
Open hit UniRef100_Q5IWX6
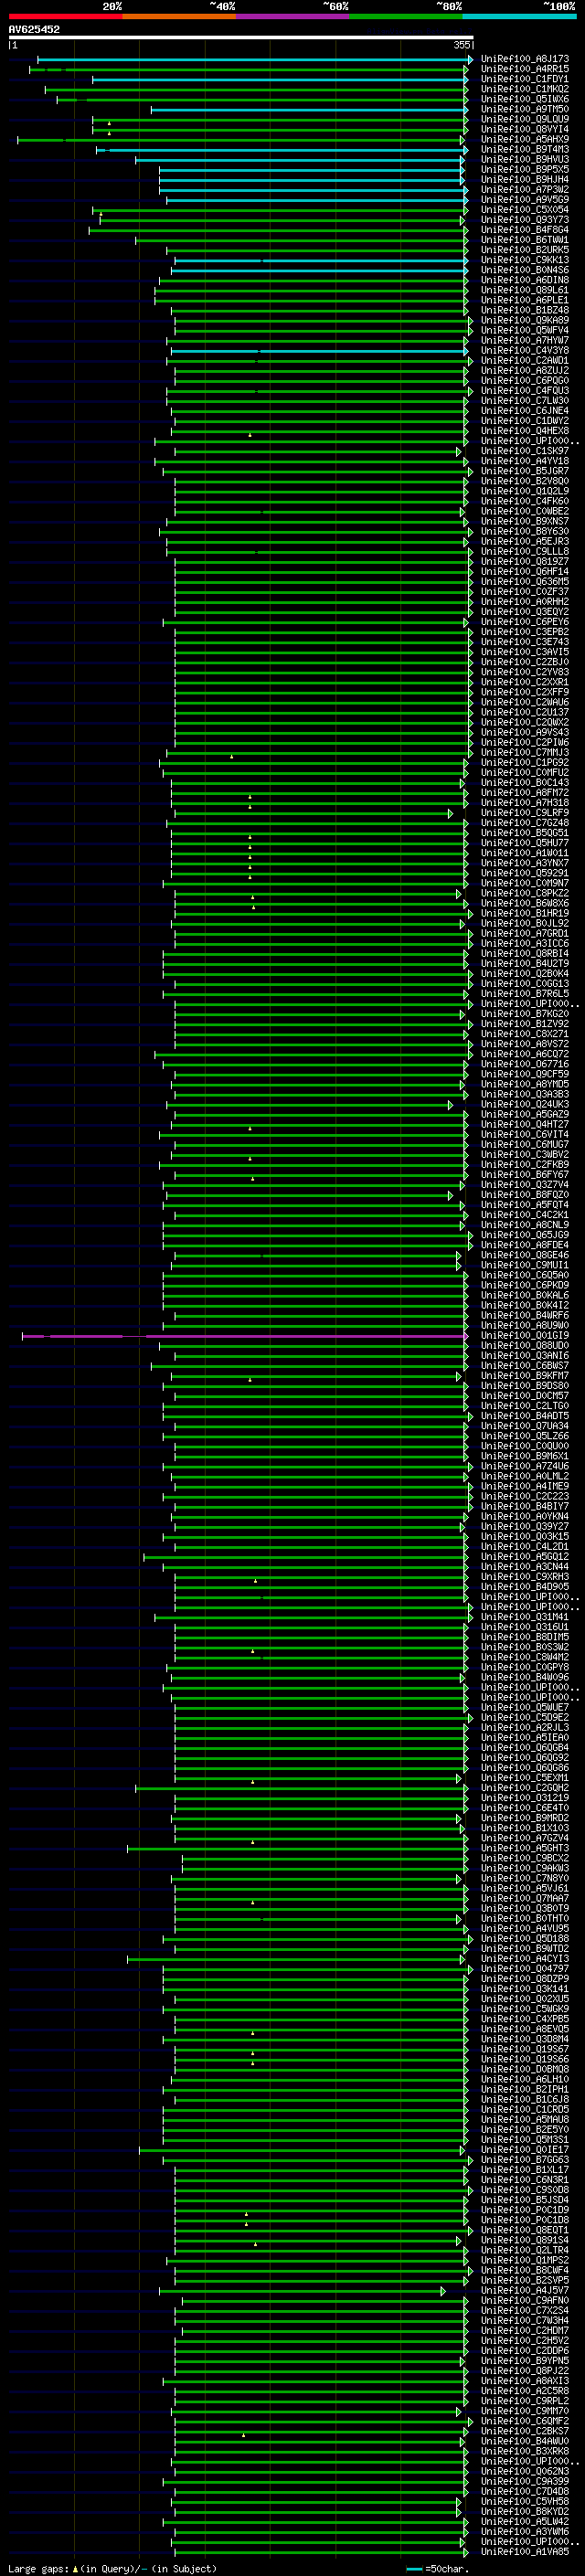pyautogui.click(x=524, y=99)
